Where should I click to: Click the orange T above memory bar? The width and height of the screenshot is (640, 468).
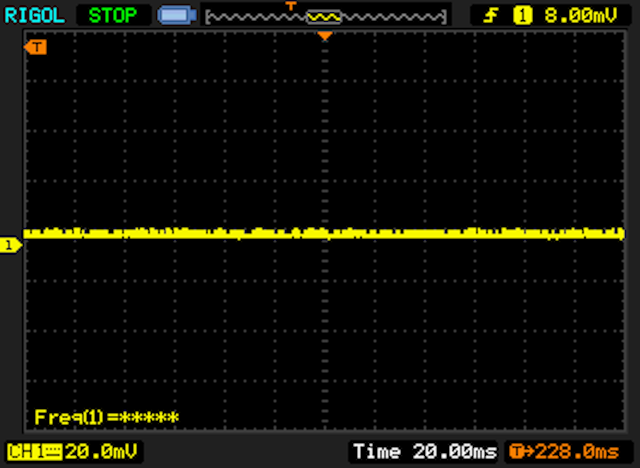pyautogui.click(x=292, y=5)
